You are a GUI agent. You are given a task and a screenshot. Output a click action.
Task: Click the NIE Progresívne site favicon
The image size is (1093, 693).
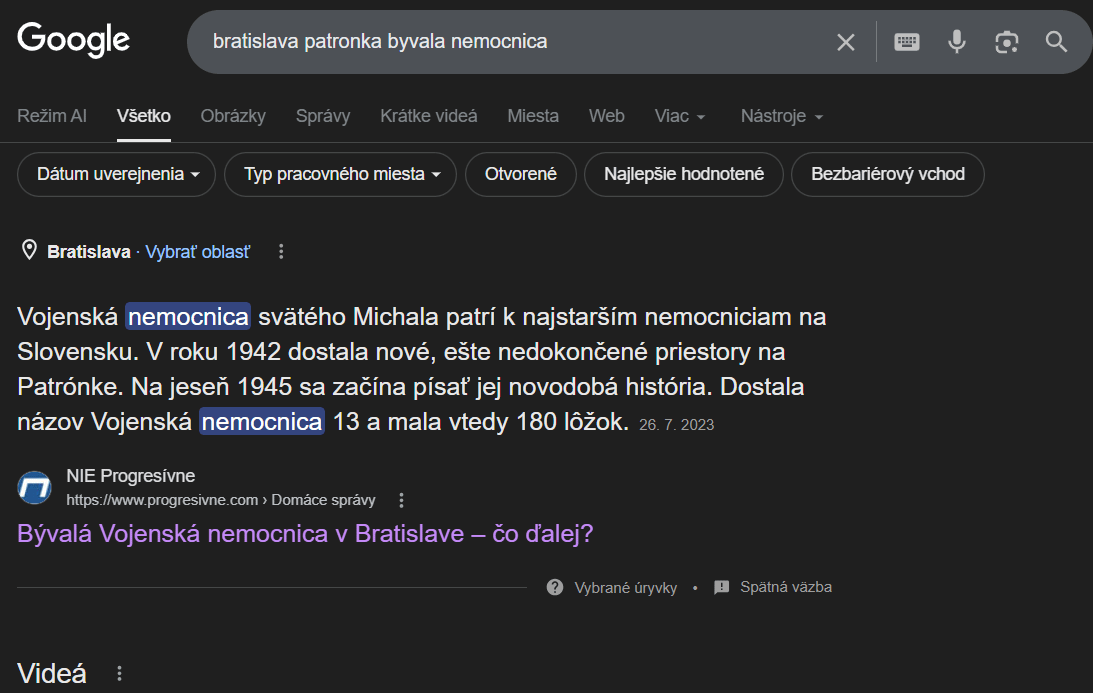34,487
